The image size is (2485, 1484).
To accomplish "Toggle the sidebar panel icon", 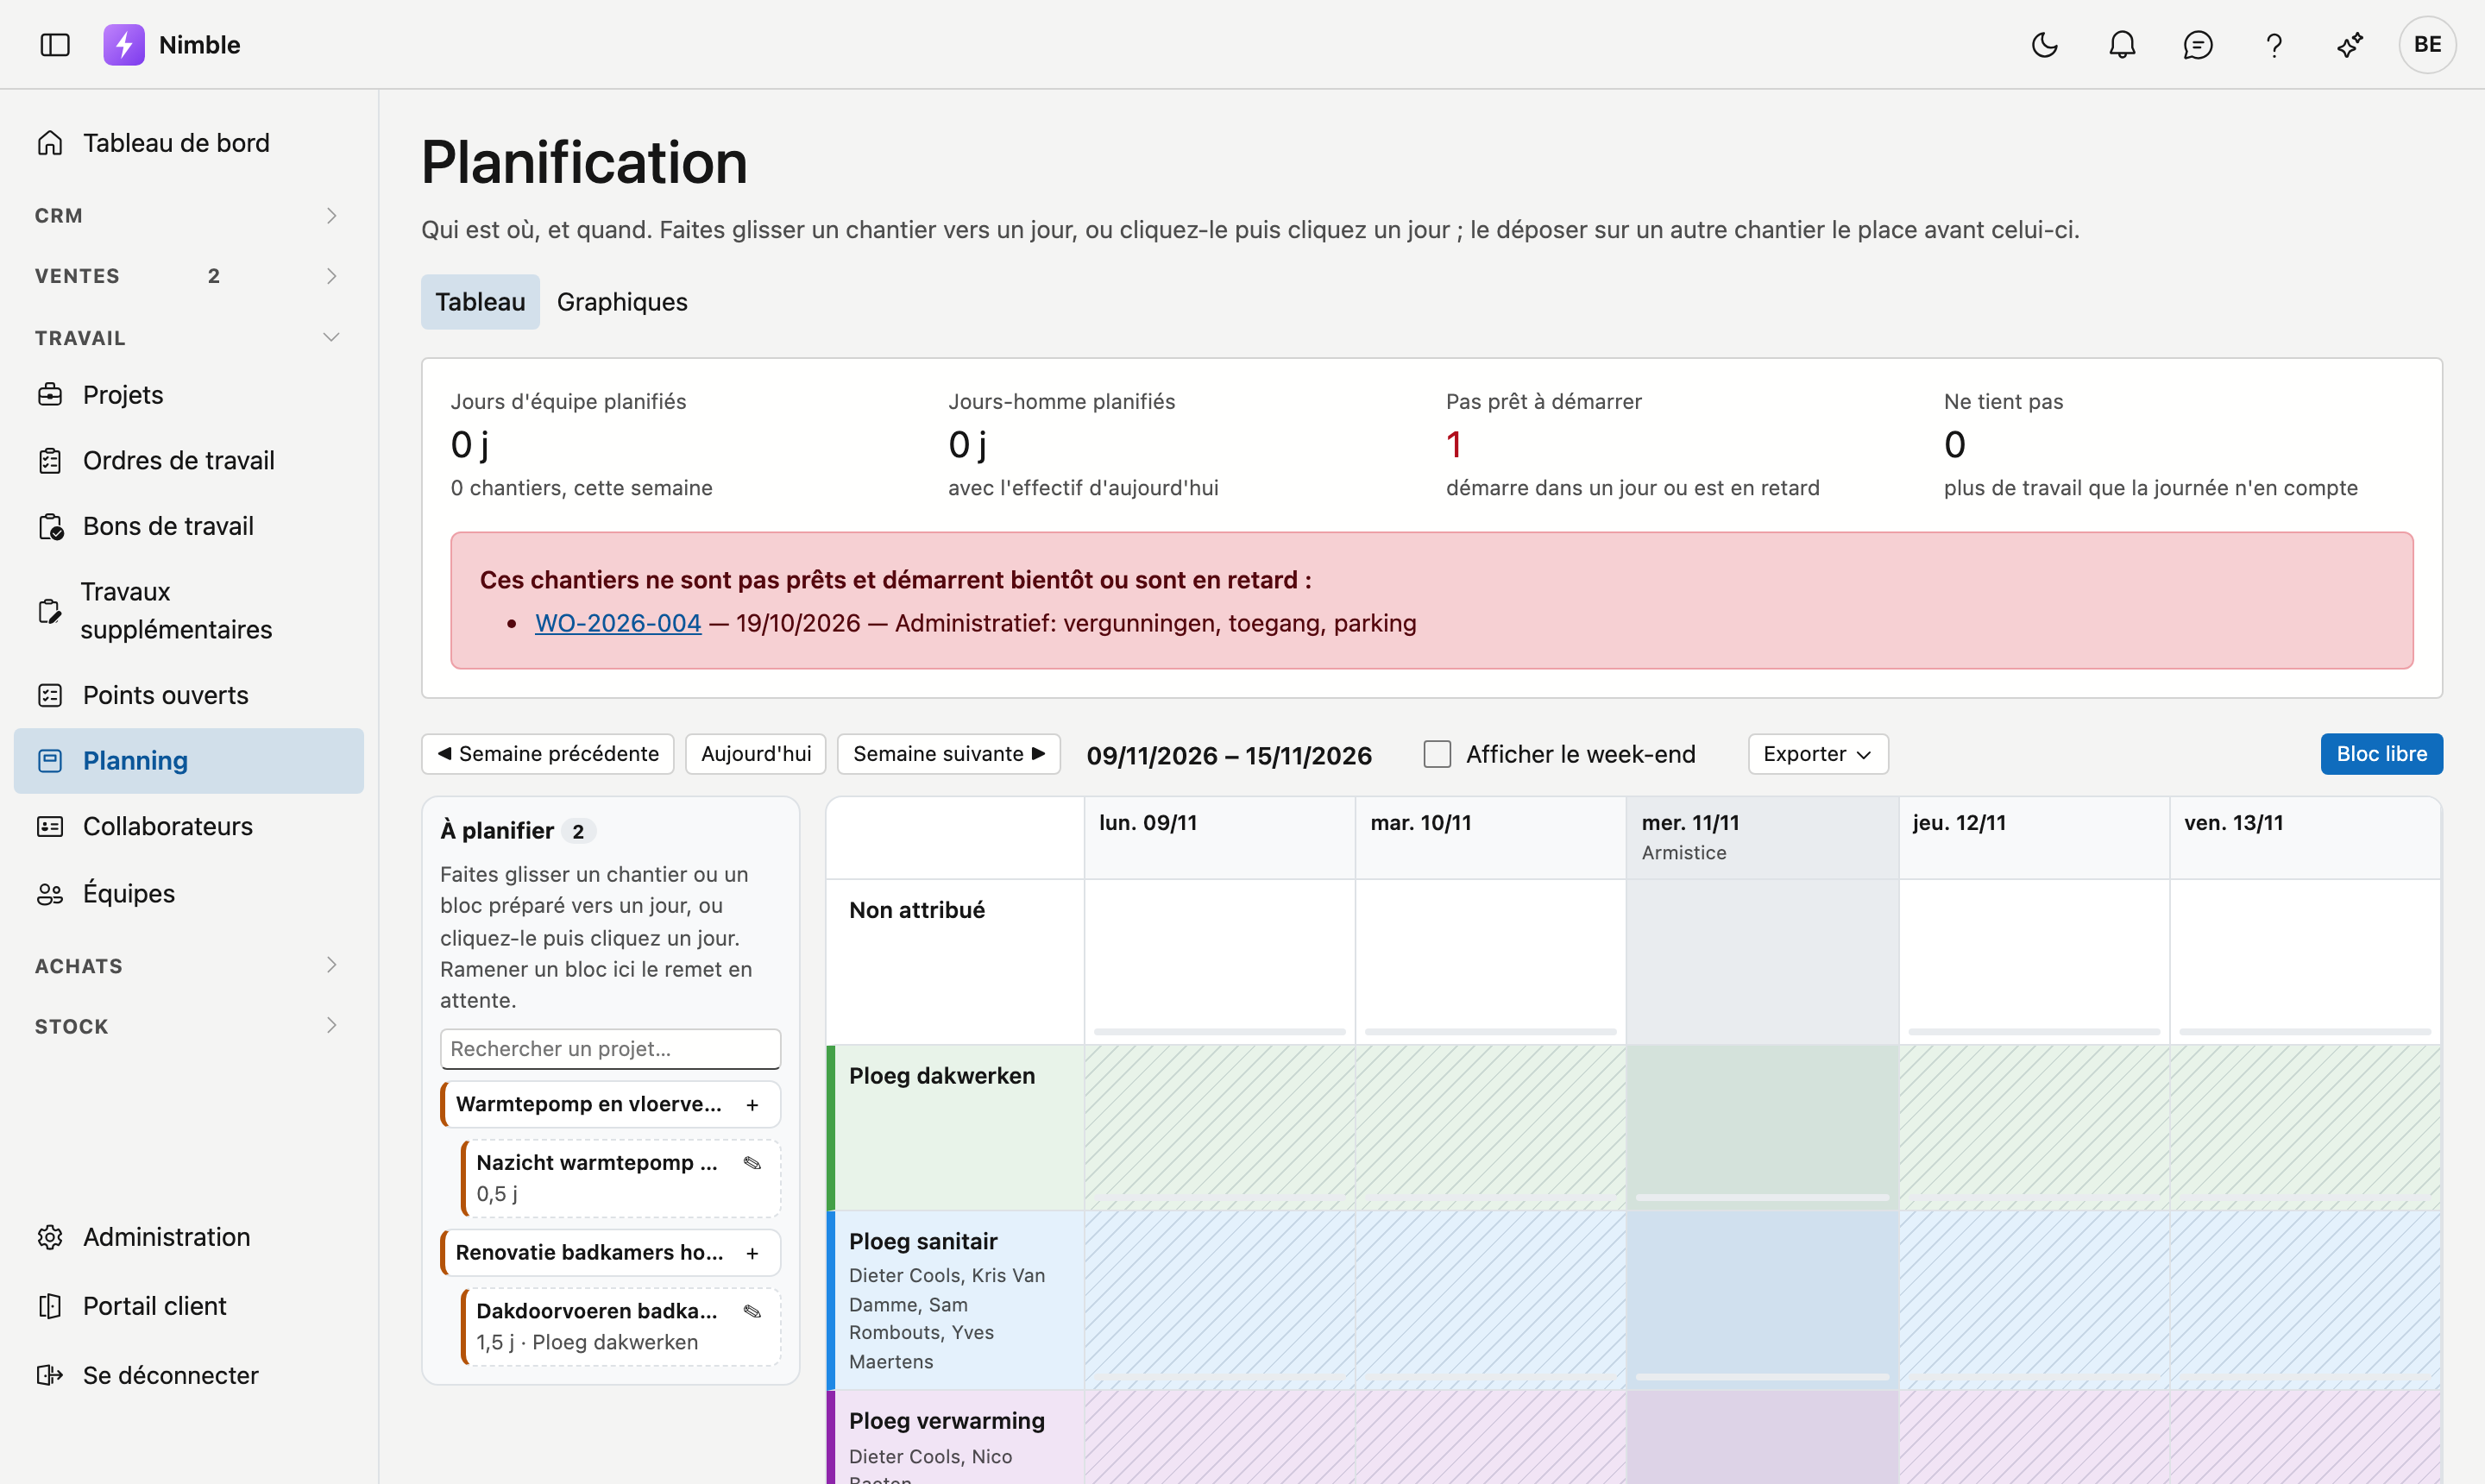I will 55,45.
